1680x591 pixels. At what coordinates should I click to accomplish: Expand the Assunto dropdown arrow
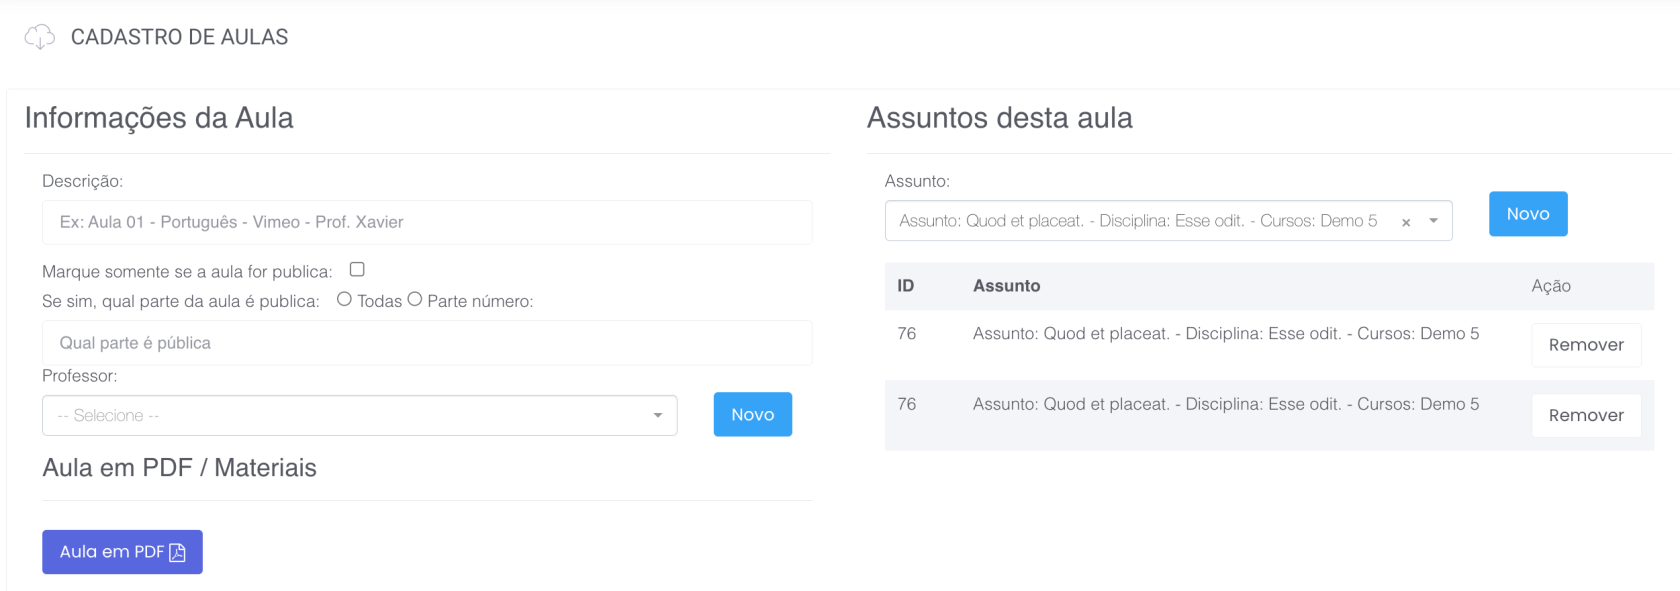1433,221
